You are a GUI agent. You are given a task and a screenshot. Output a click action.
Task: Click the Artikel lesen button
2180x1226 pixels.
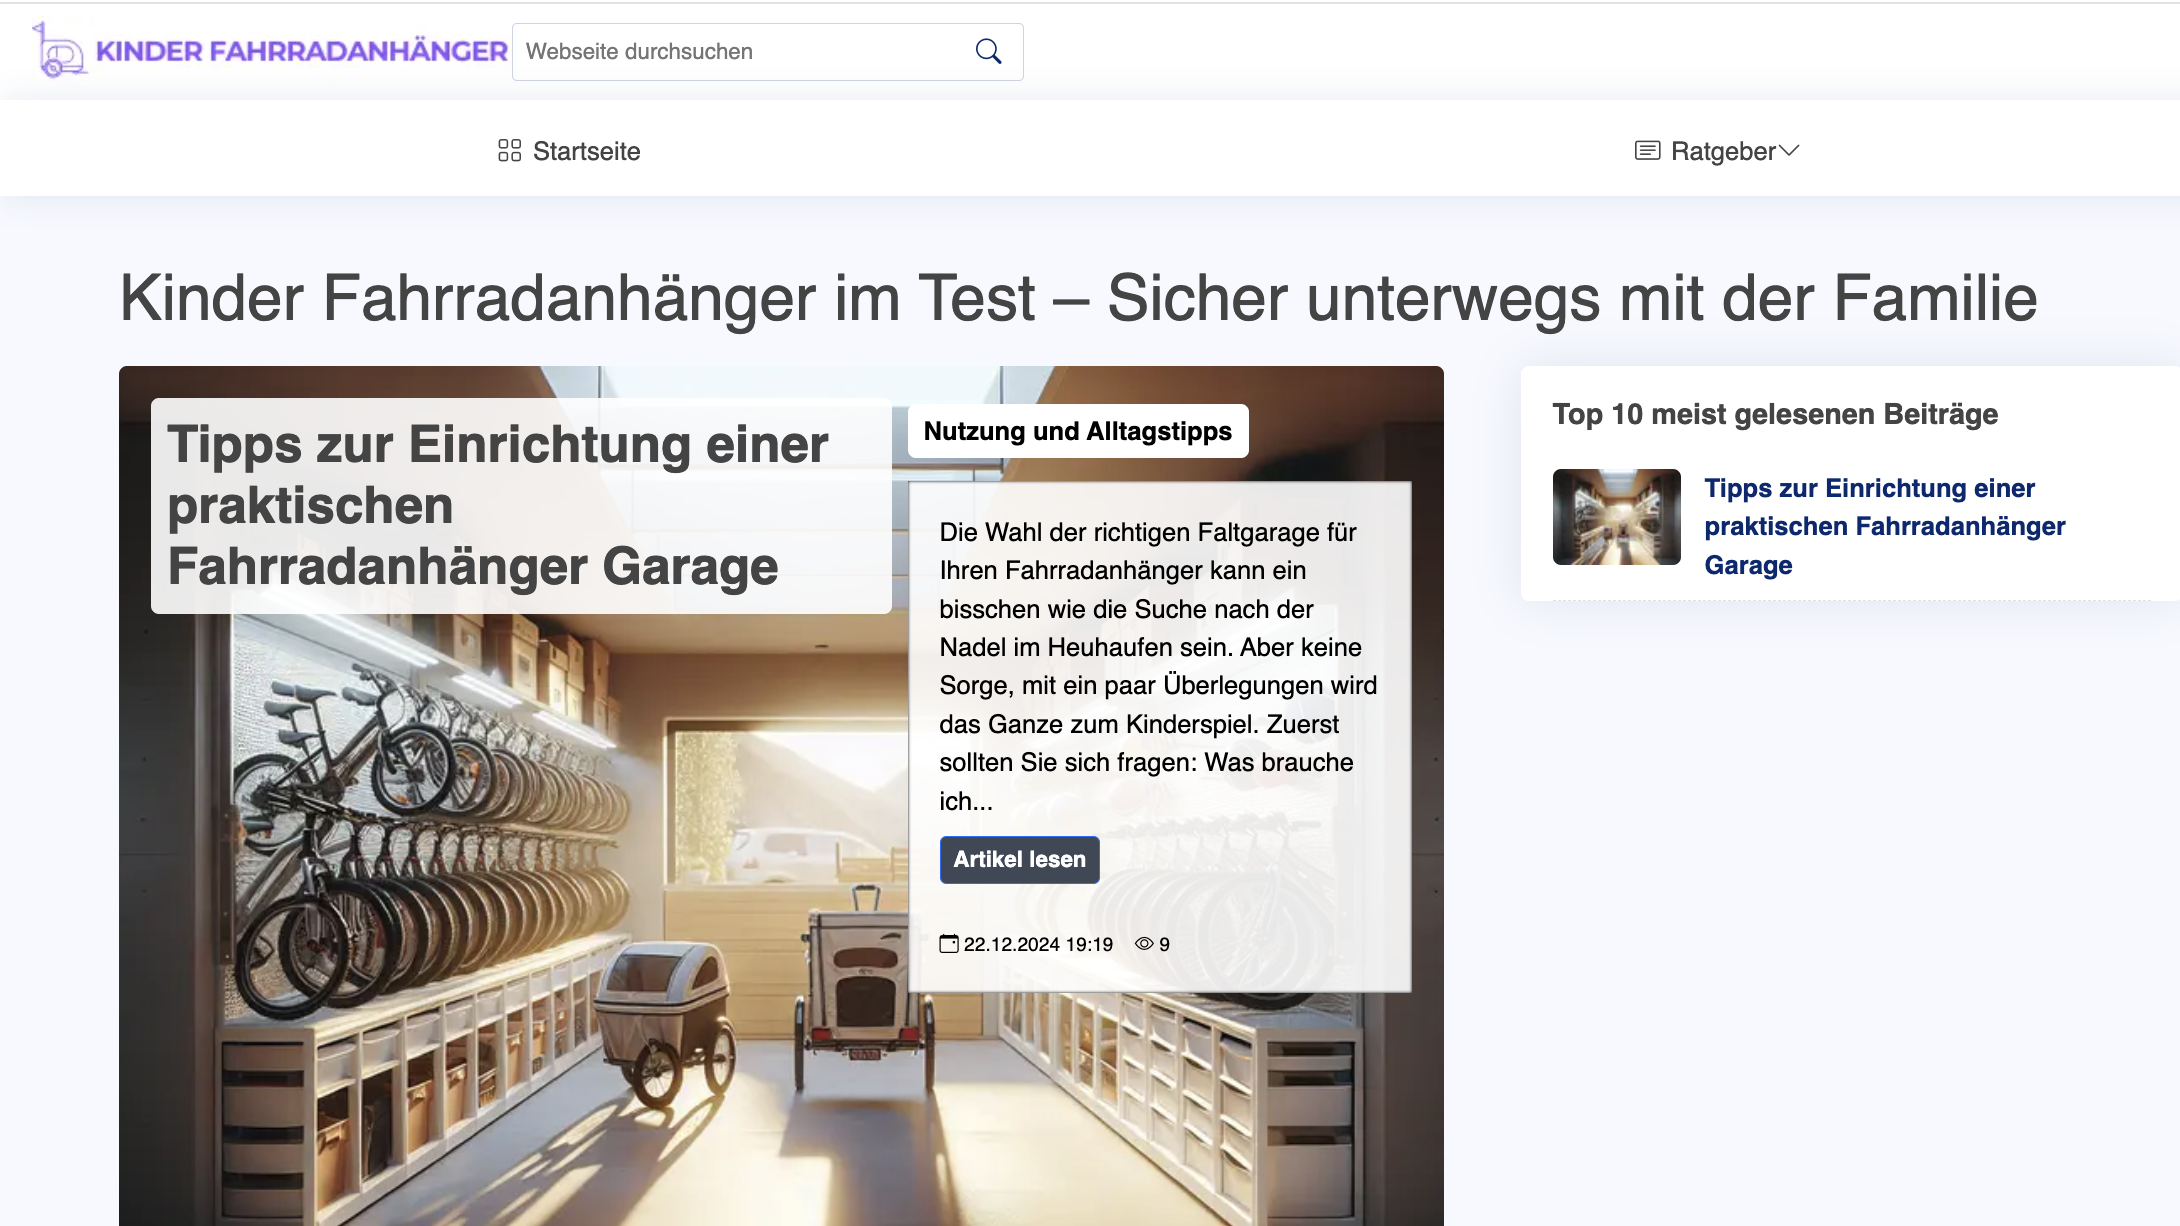point(1018,859)
